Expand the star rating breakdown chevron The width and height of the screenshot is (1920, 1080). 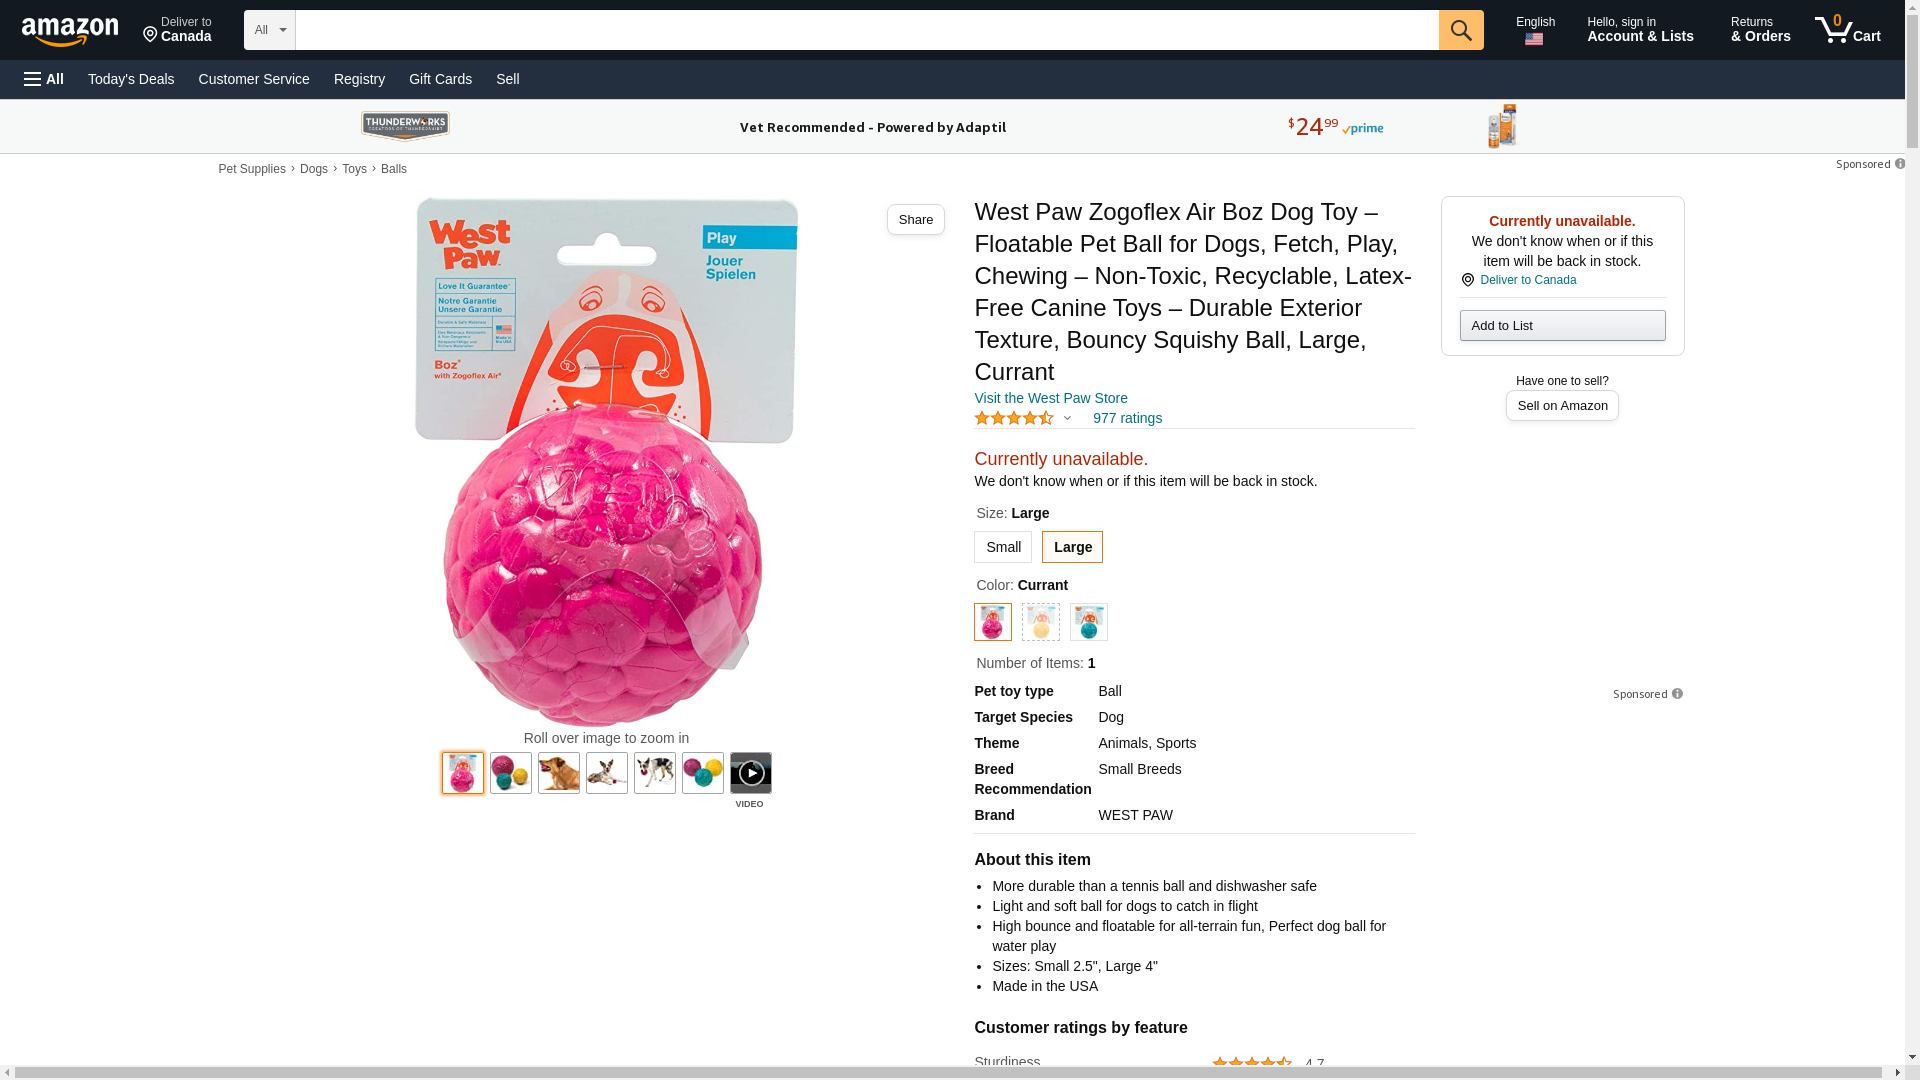click(x=1067, y=419)
